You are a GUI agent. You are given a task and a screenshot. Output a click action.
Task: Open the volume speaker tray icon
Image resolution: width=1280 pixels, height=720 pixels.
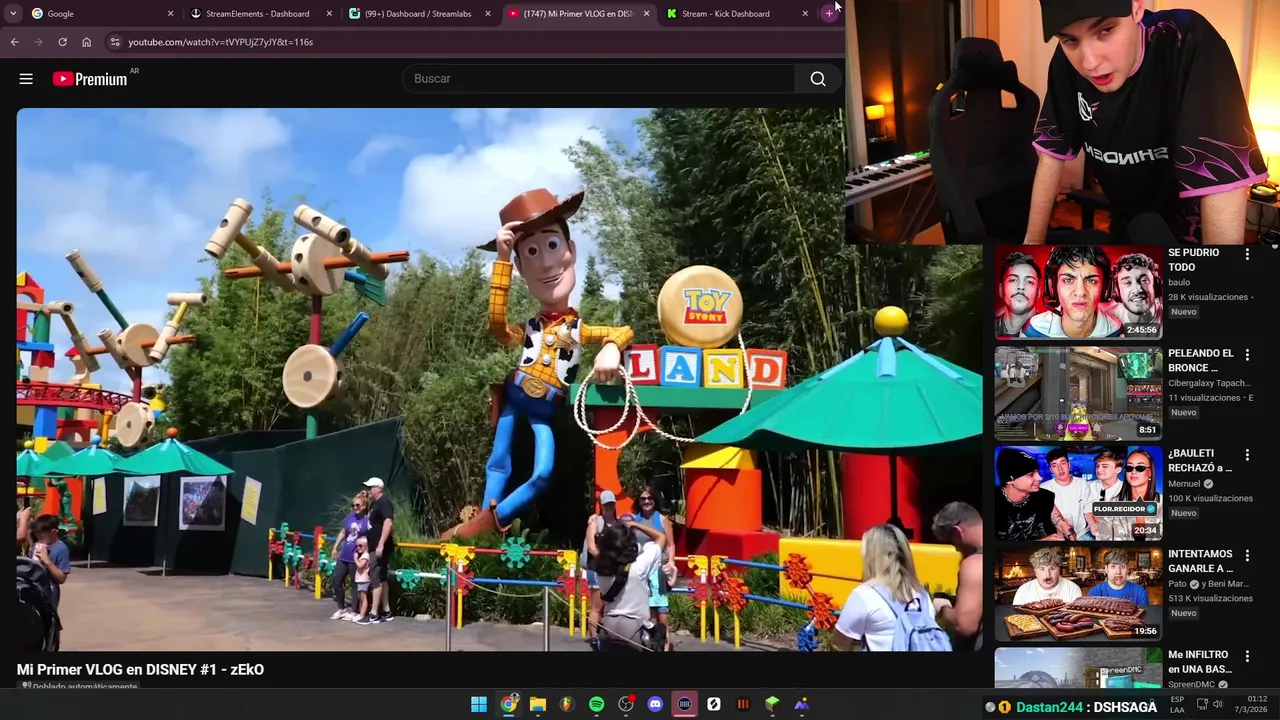click(1217, 705)
